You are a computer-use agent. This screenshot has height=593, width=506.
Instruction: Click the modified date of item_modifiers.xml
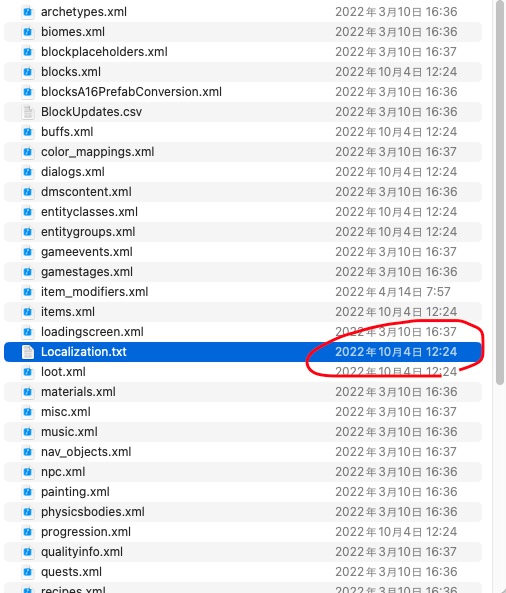click(x=393, y=292)
